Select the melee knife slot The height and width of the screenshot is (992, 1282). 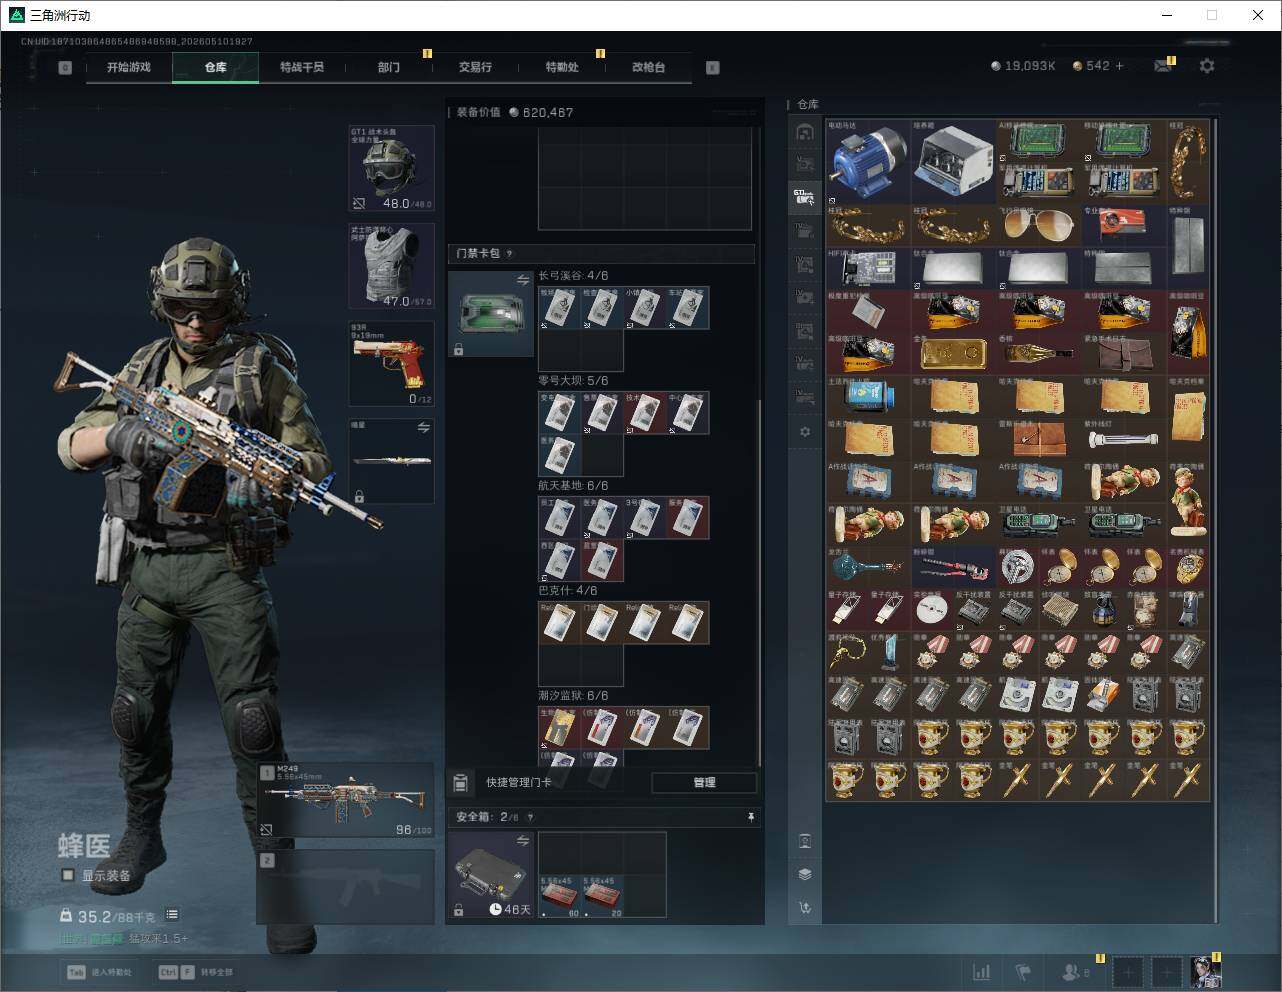[x=391, y=461]
